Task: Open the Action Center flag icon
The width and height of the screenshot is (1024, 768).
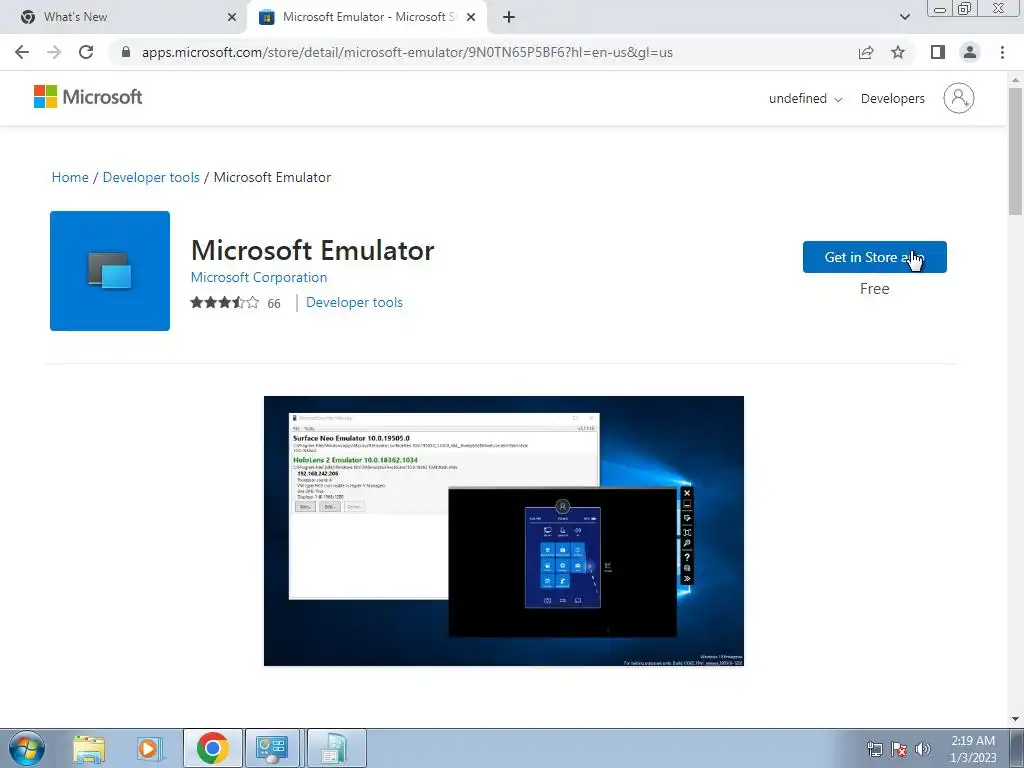Action: [899, 749]
